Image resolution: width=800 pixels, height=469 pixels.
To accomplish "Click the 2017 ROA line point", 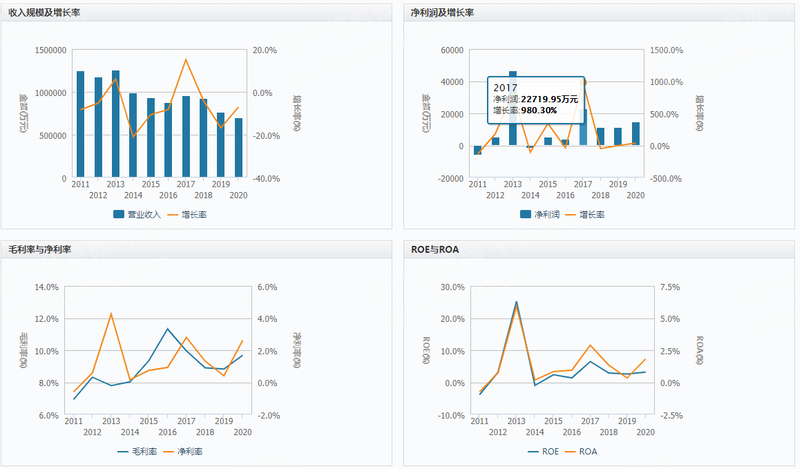I will pos(590,345).
